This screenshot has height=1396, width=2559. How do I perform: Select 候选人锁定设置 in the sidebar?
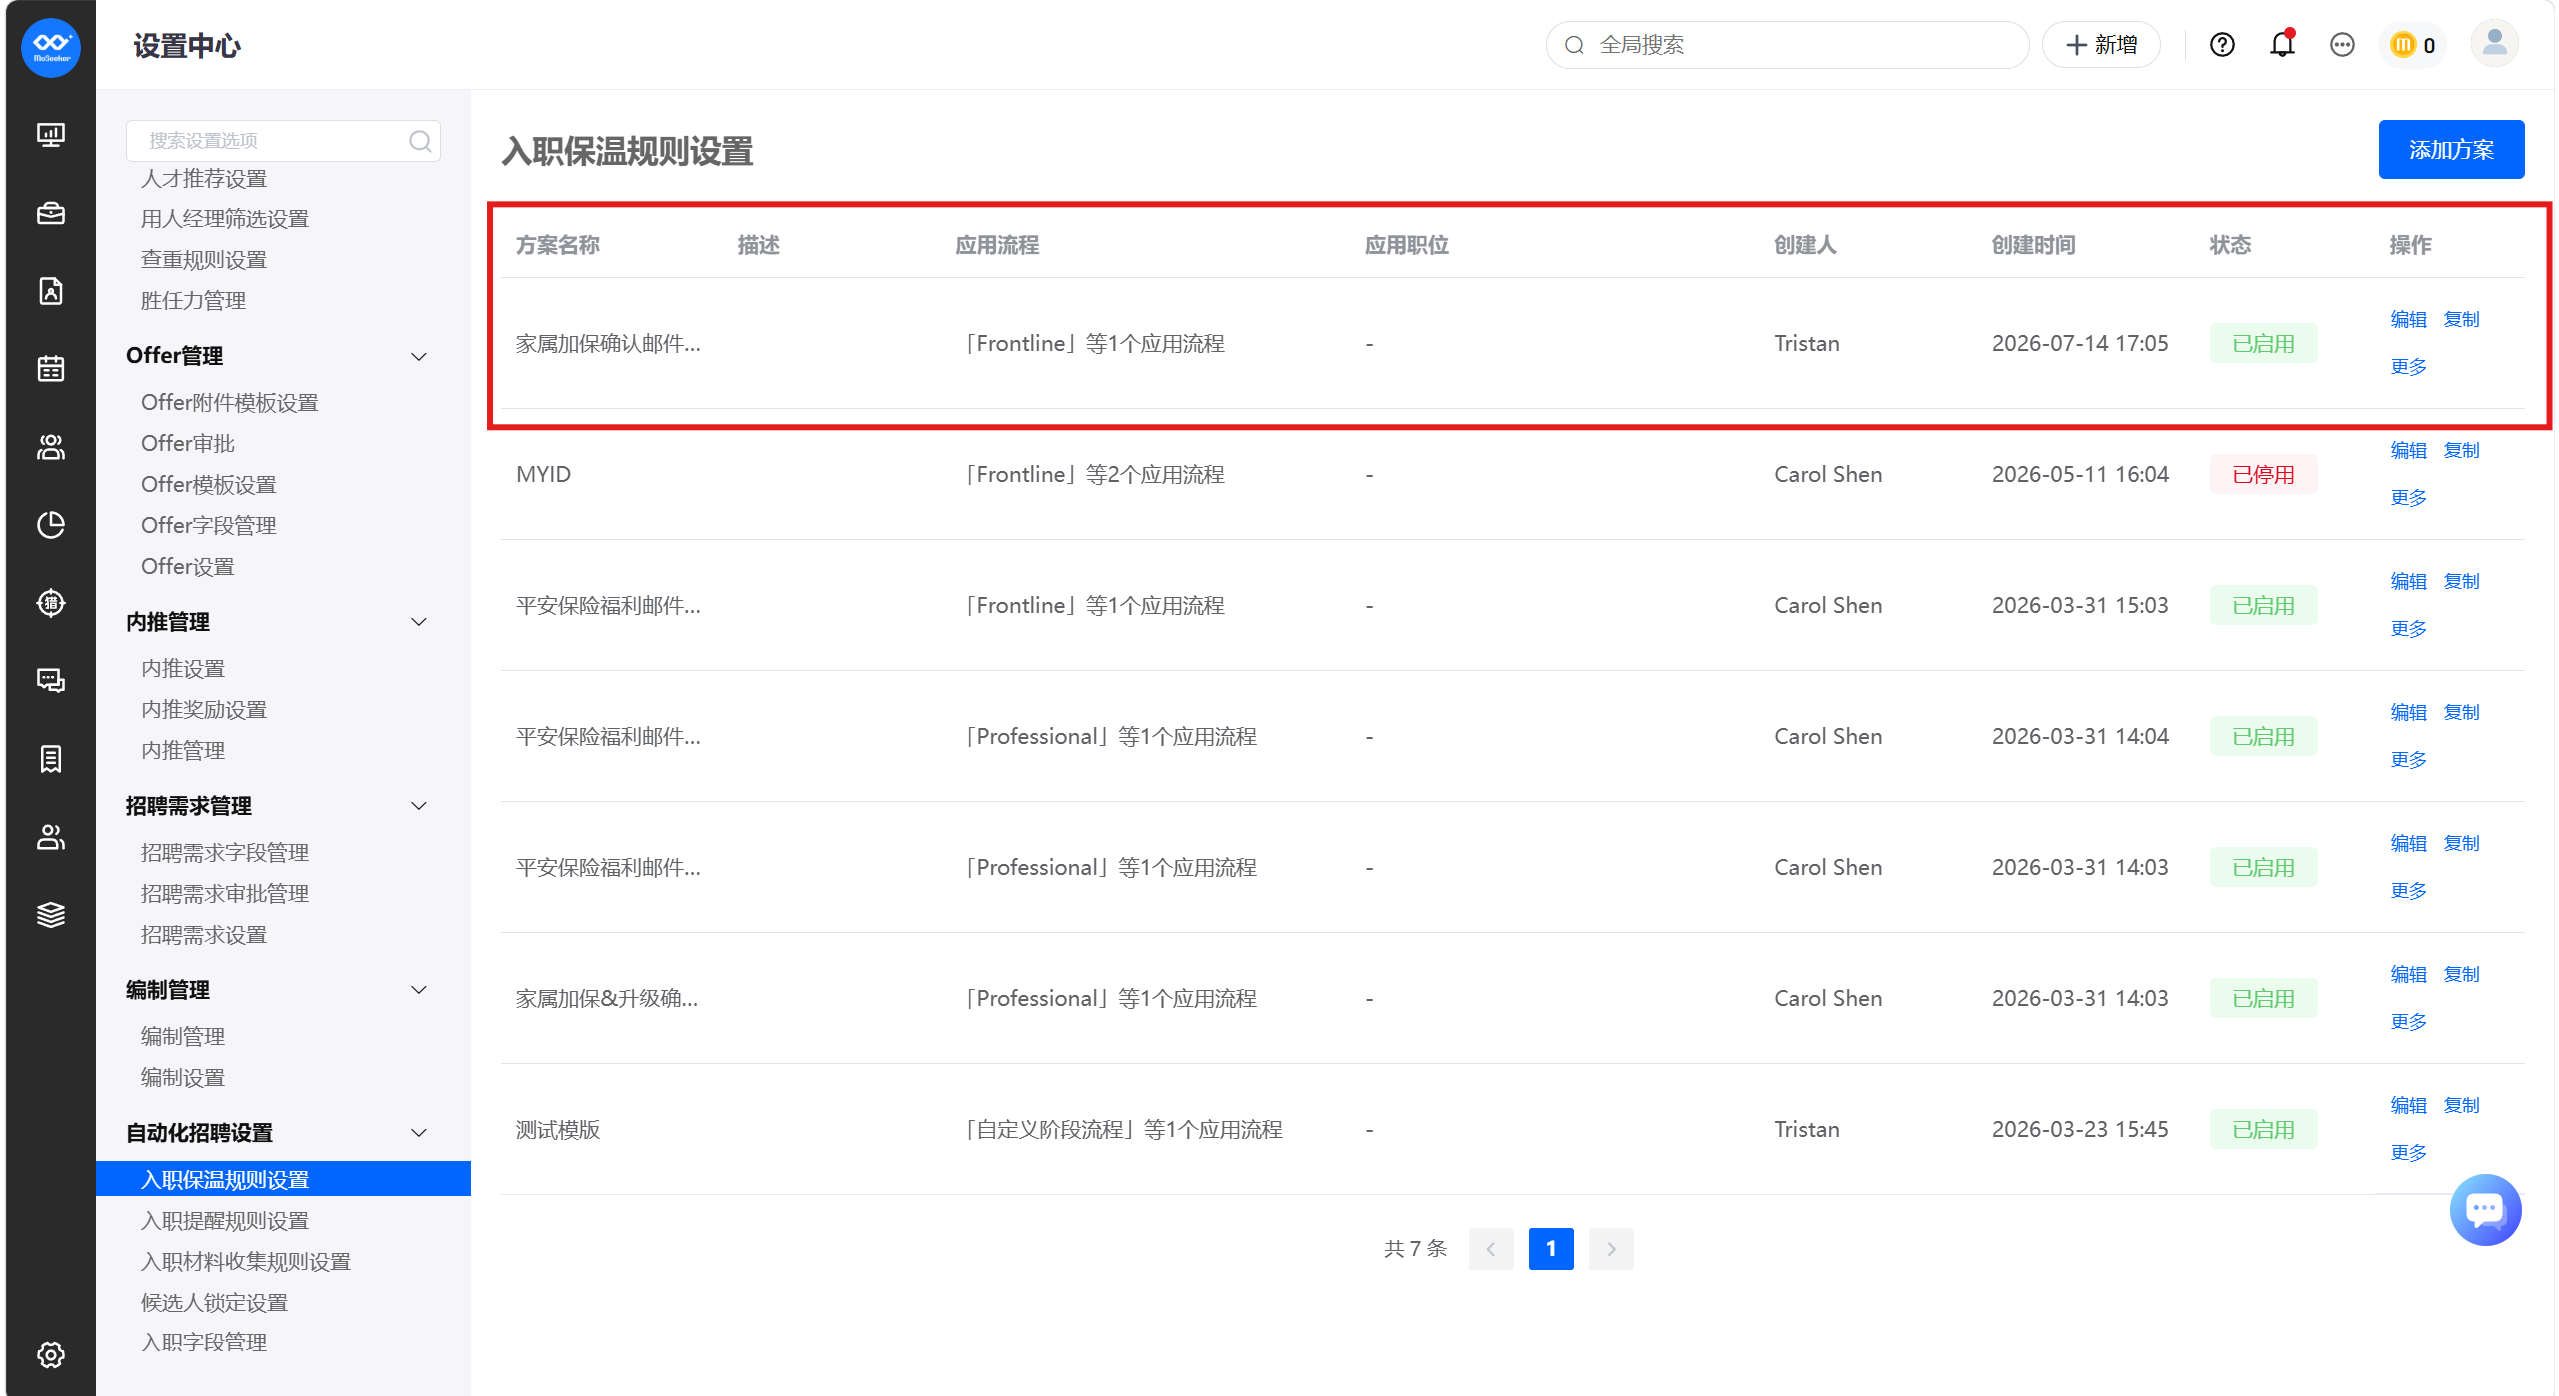coord(214,1303)
